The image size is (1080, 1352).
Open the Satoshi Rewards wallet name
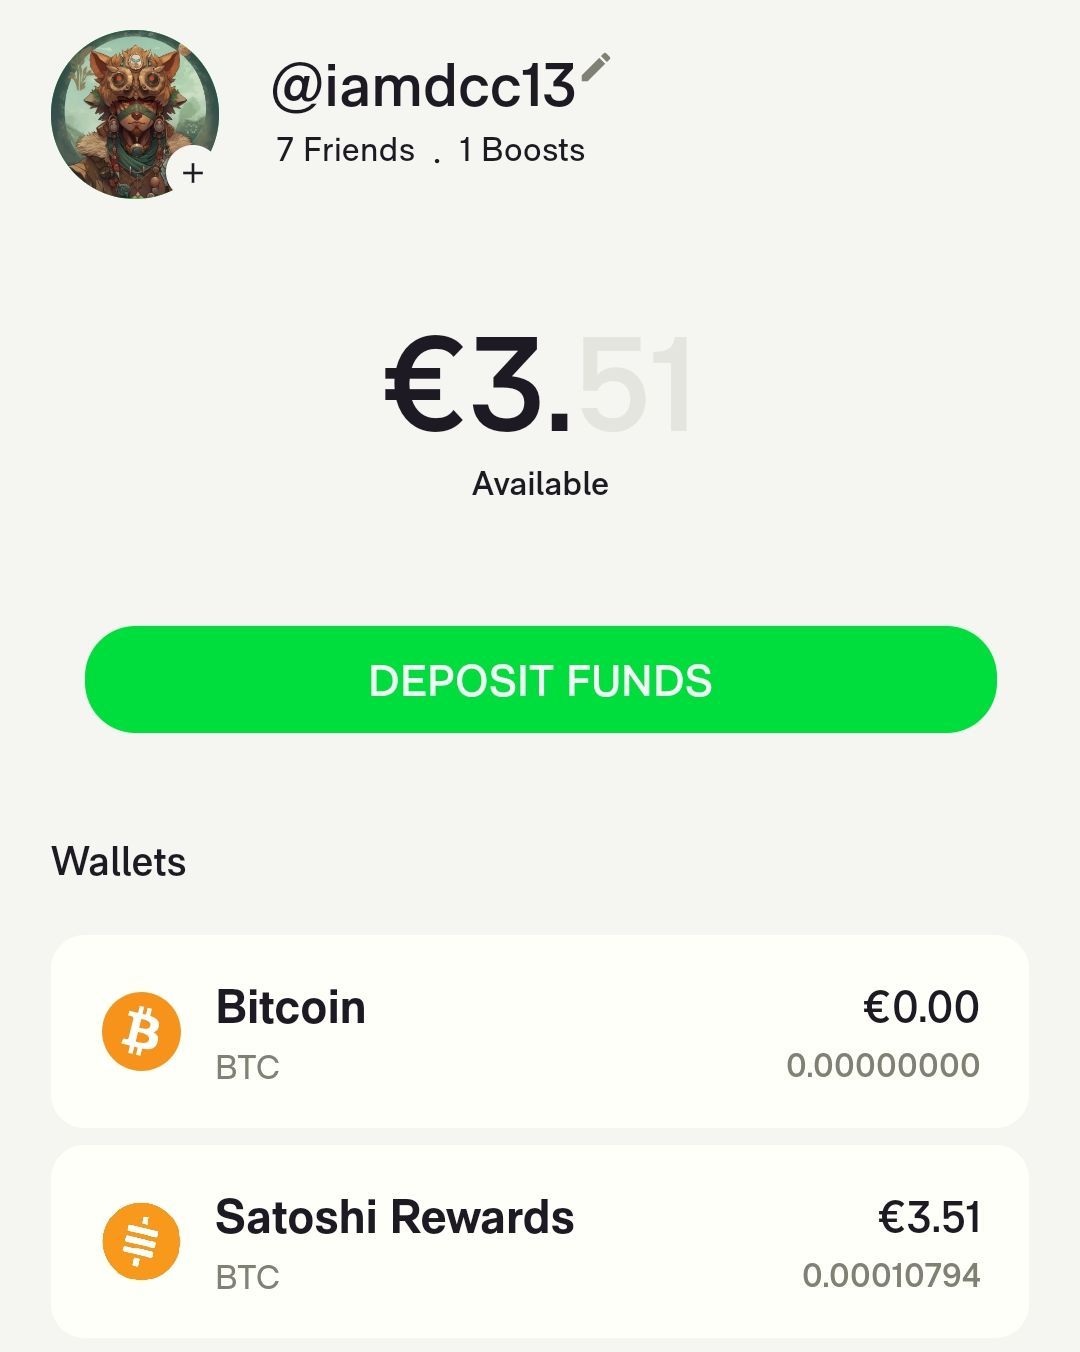click(394, 1217)
